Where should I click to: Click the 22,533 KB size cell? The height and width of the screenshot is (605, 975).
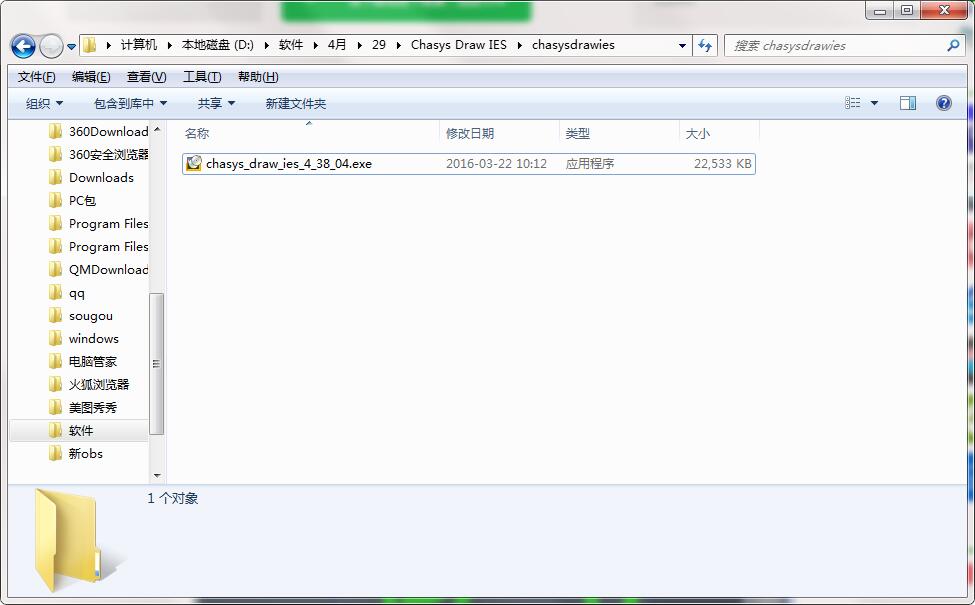tap(723, 164)
